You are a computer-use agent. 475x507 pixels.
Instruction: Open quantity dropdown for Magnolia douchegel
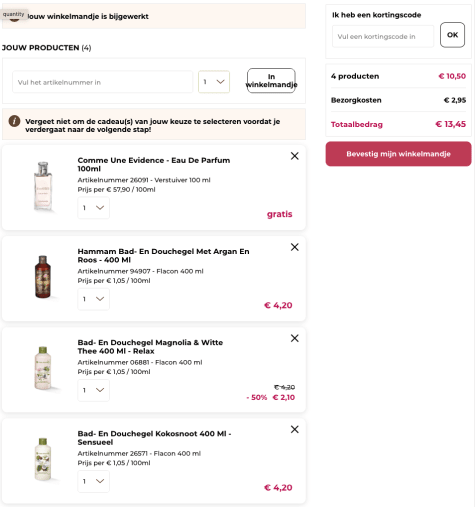[x=93, y=390]
